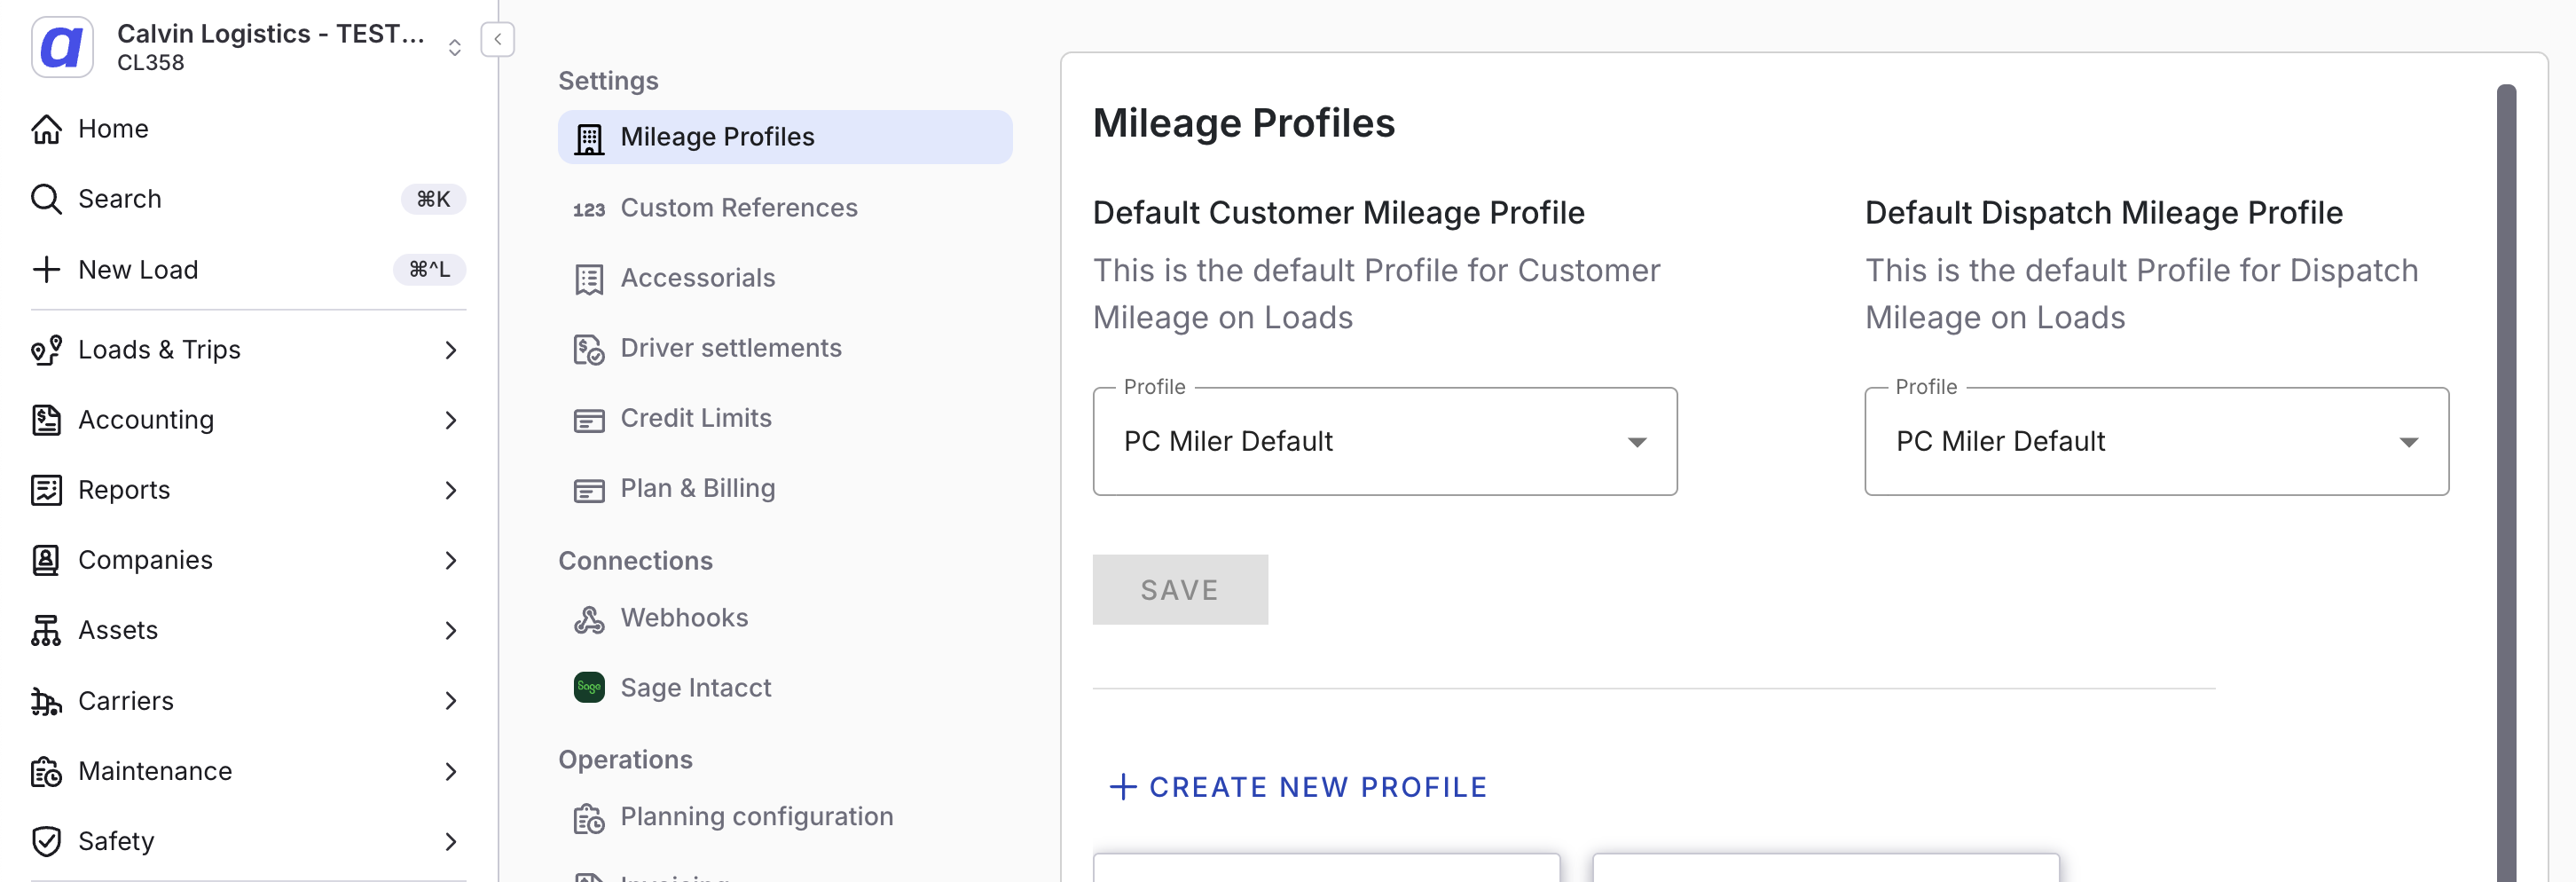
Task: Expand the Maintenance section chevron
Action: point(451,771)
